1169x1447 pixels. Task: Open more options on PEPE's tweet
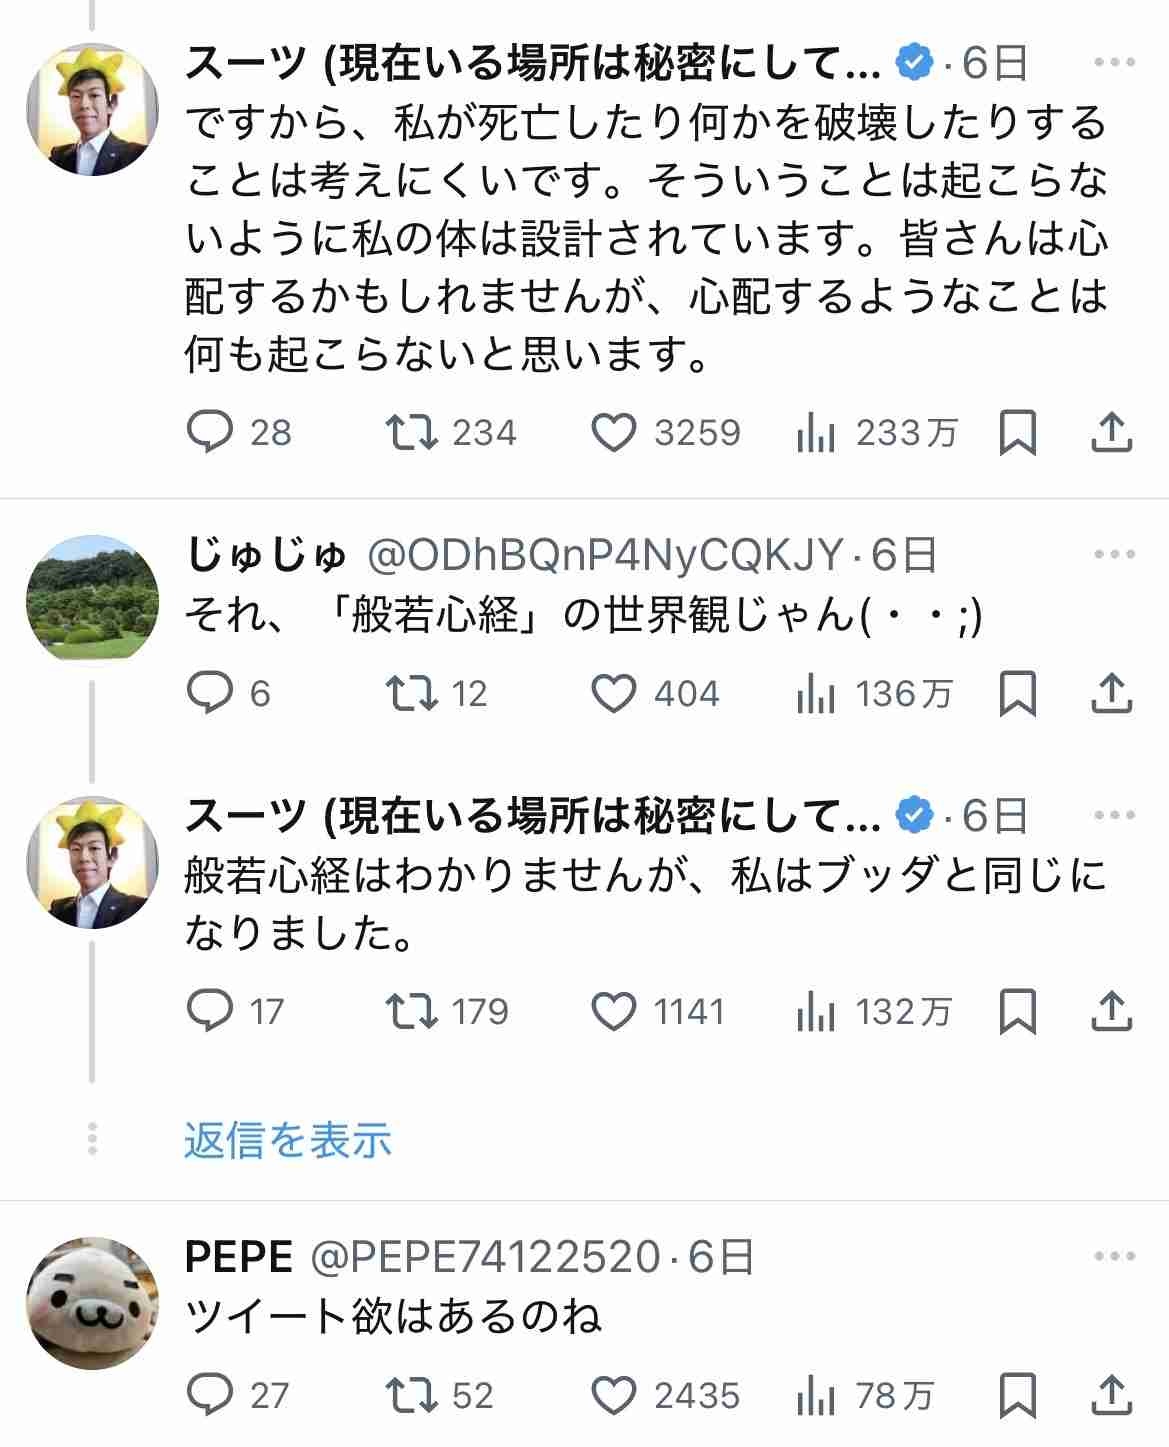[x=1114, y=1257]
